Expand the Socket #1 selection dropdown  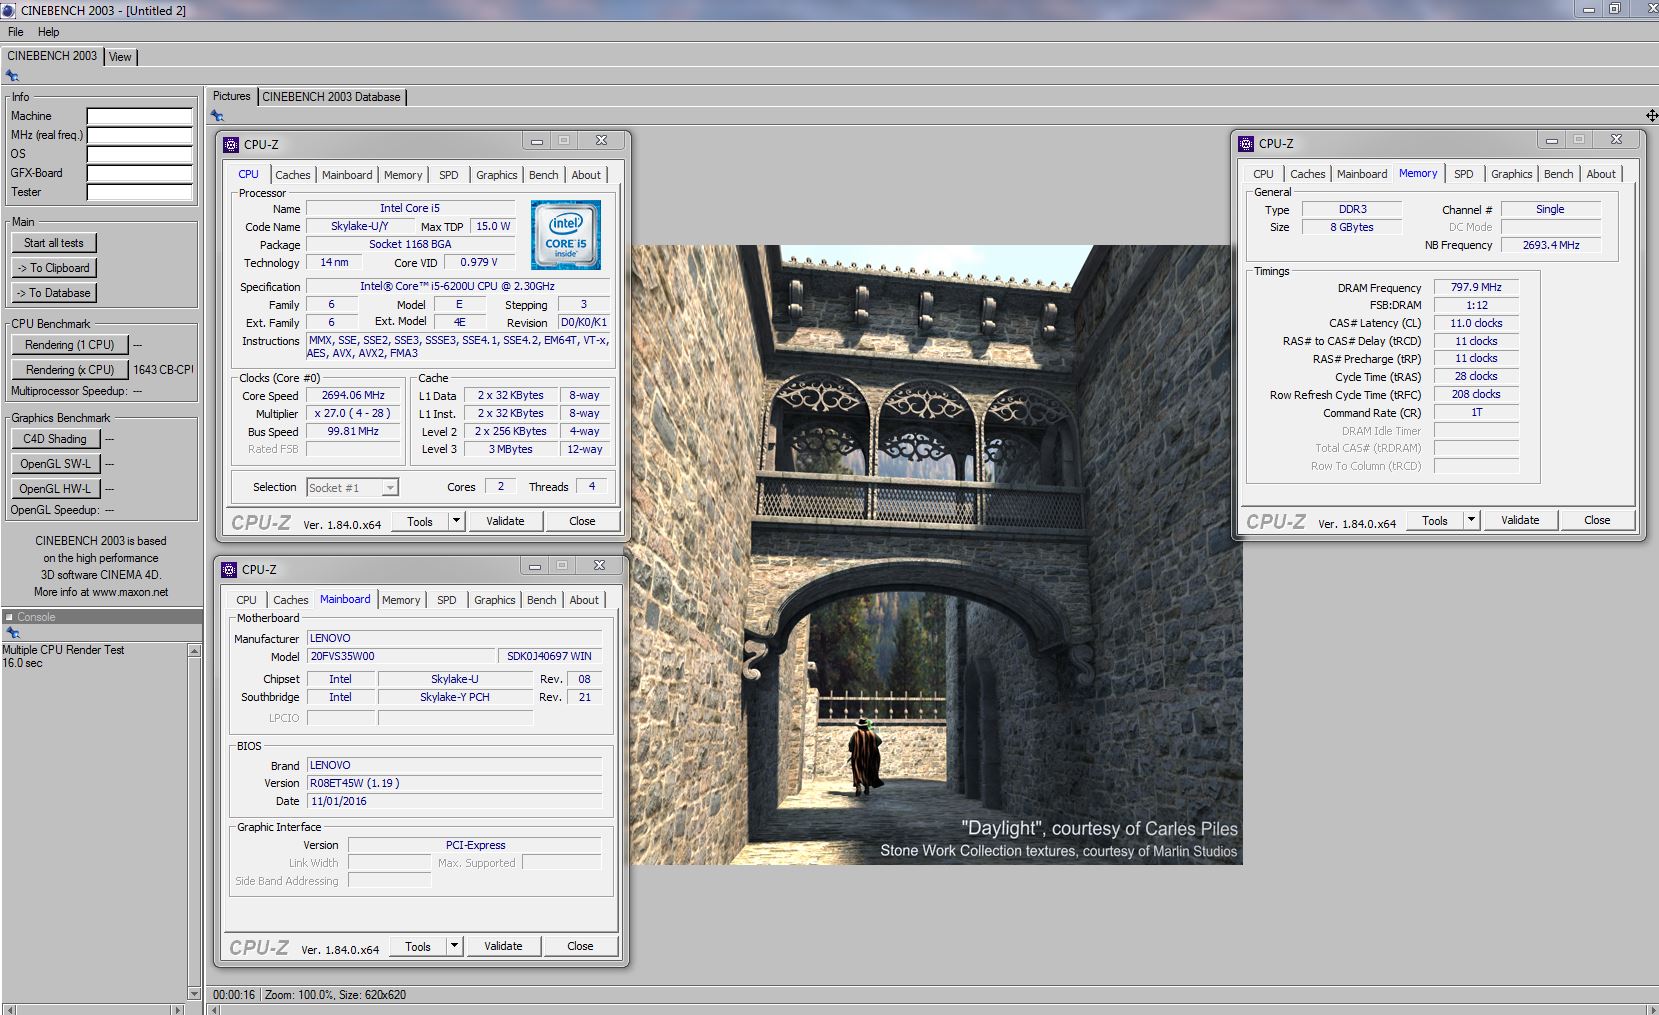pyautogui.click(x=390, y=488)
